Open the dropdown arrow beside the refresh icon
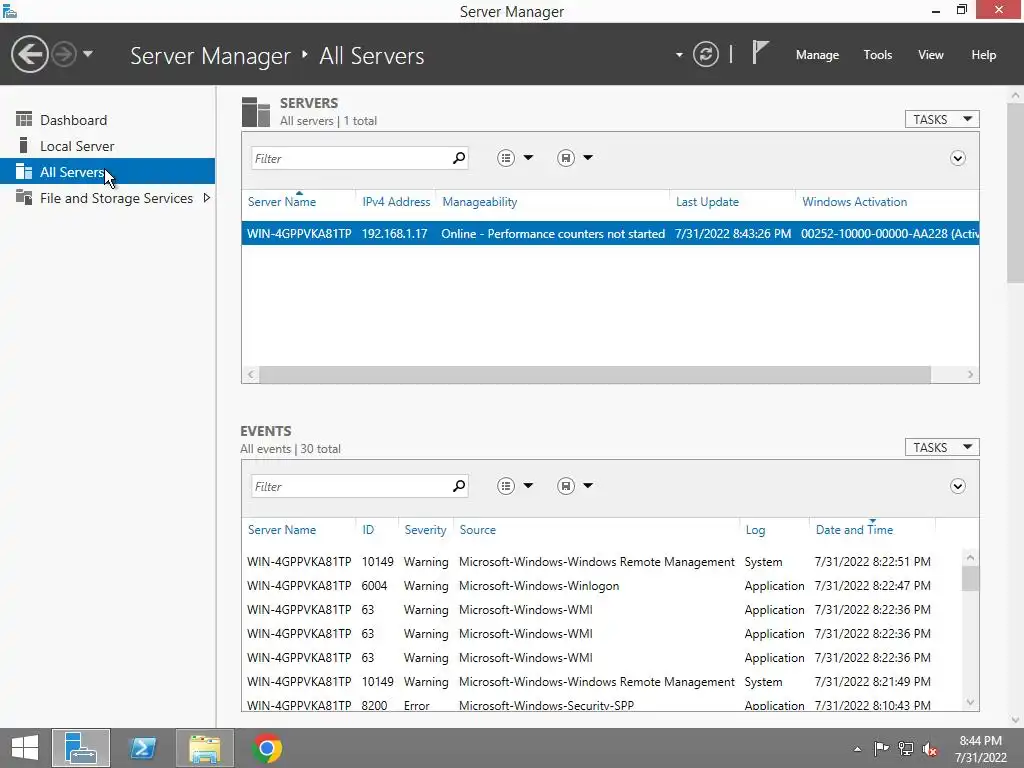Screen dimensions: 1024x768 coord(679,55)
